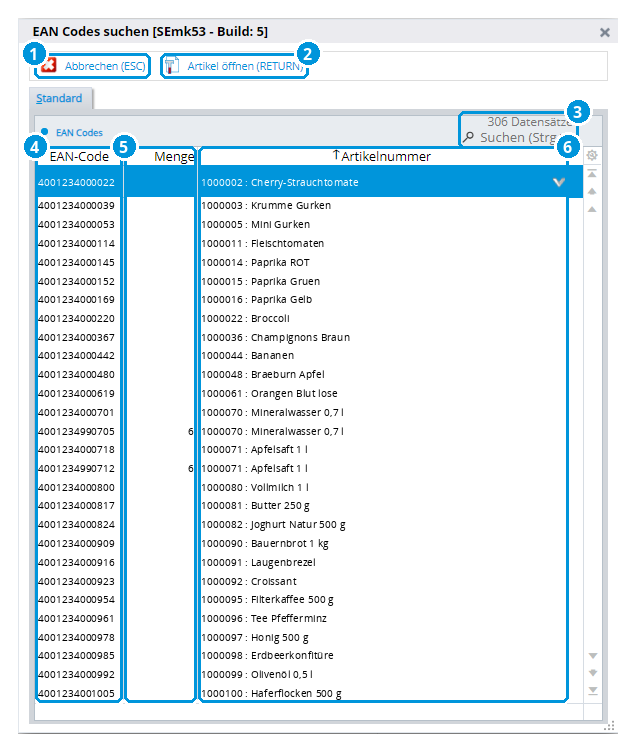Close the EAN Codes suchen dialog
This screenshot has height=752, width=636.
(x=604, y=32)
